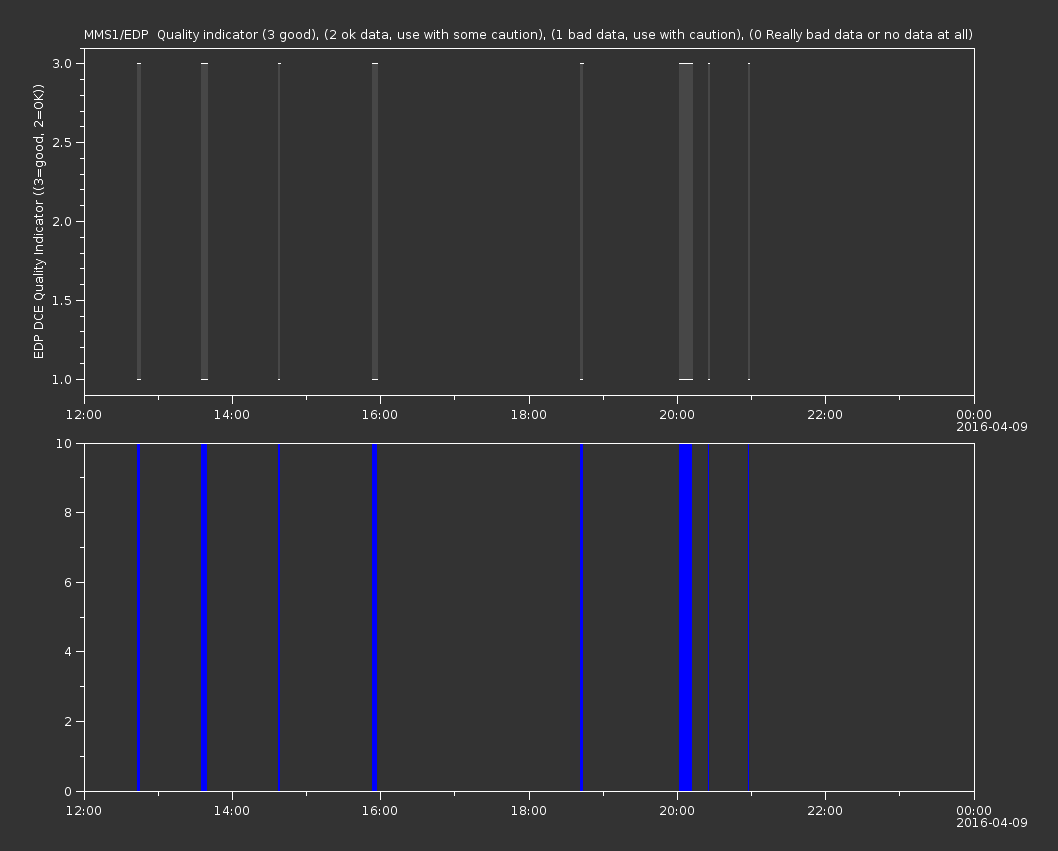Screen dimensions: 1058x851
Task: Click the 00:00 label under the bottom plot
Action: [974, 811]
